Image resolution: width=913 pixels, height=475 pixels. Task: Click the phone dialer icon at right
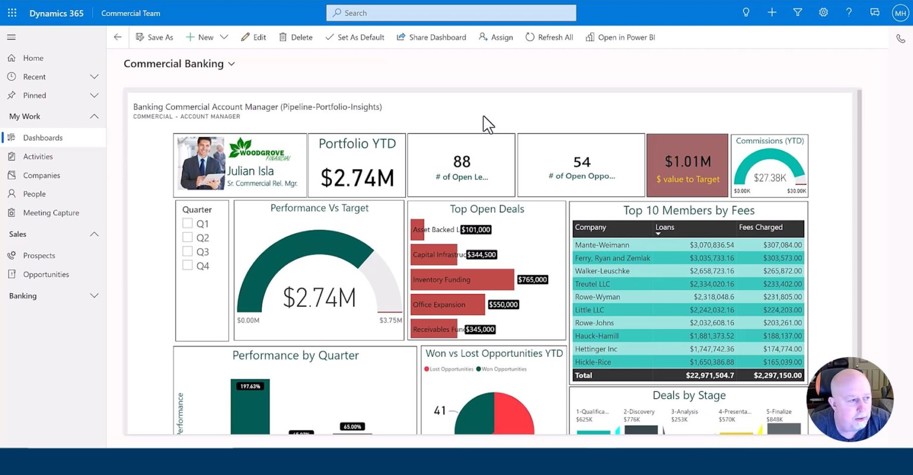pyautogui.click(x=900, y=39)
